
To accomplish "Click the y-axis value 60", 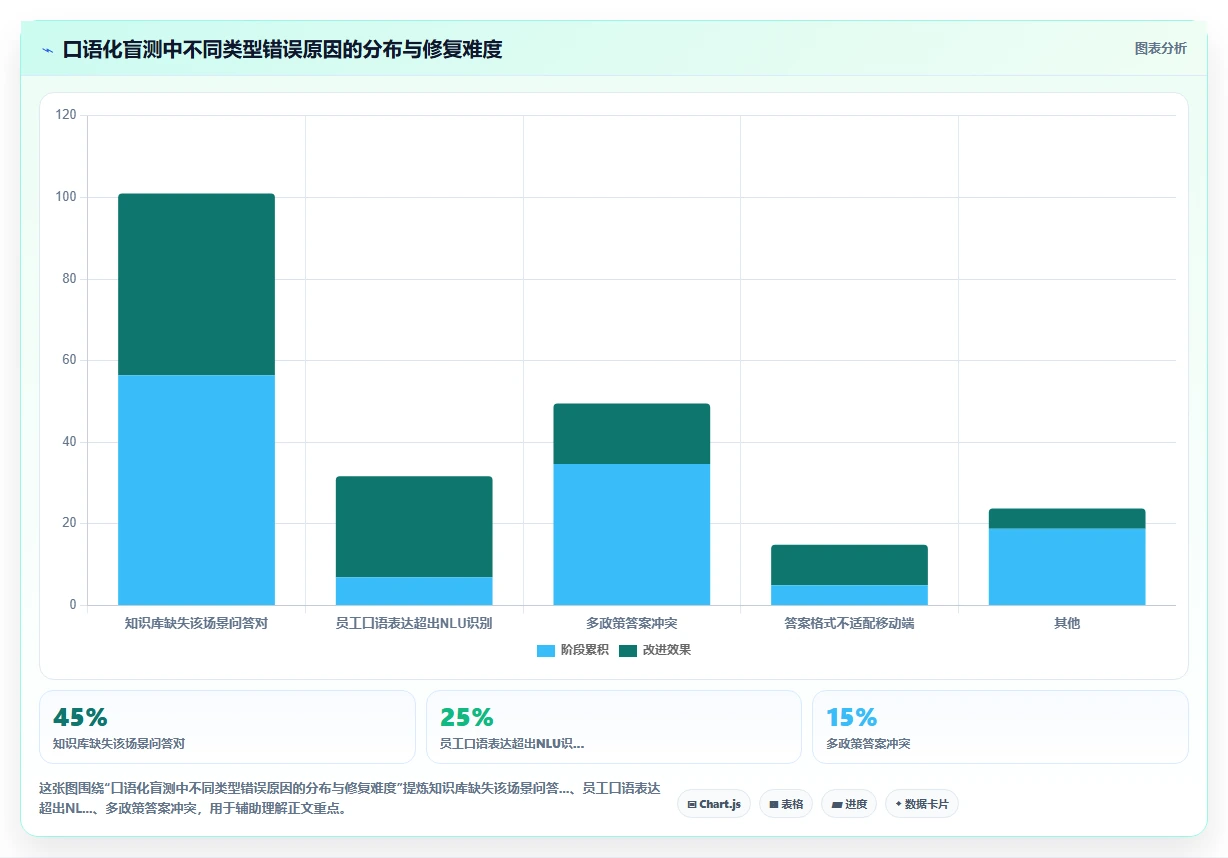I will click(69, 360).
